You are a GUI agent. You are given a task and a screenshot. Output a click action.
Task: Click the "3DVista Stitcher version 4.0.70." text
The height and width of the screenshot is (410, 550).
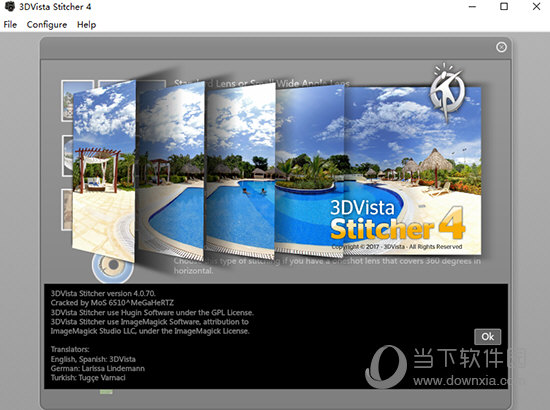click(x=103, y=293)
